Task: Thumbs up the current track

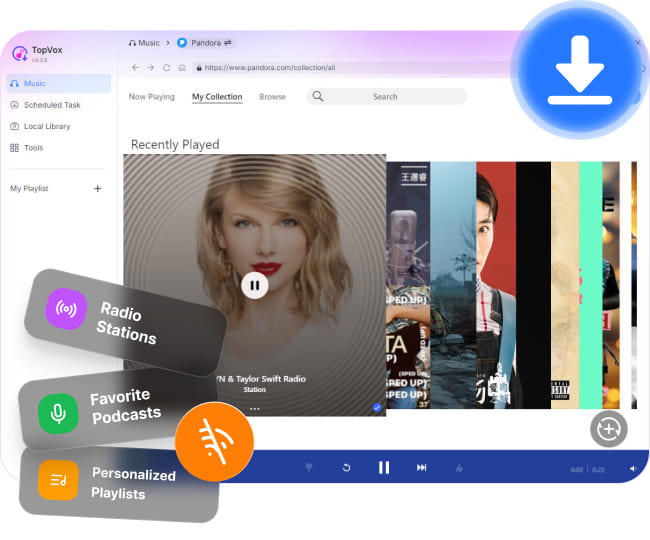Action: [x=459, y=468]
